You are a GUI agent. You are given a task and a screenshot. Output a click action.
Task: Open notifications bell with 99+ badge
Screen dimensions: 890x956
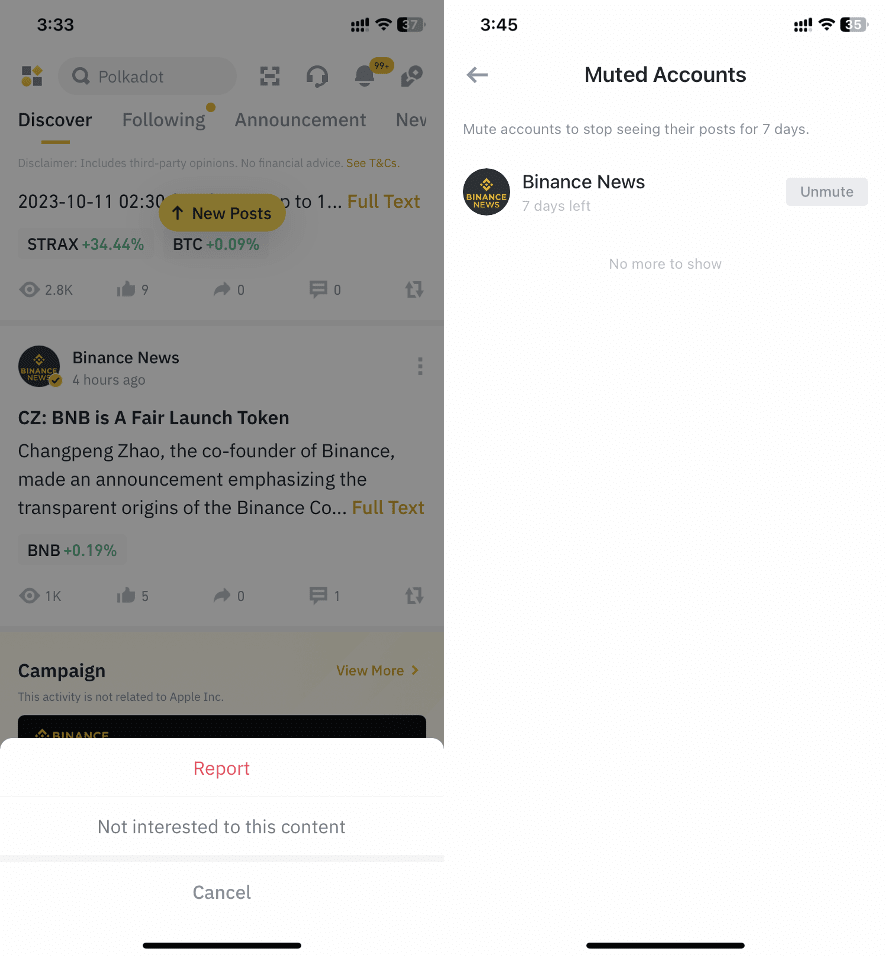(365, 76)
